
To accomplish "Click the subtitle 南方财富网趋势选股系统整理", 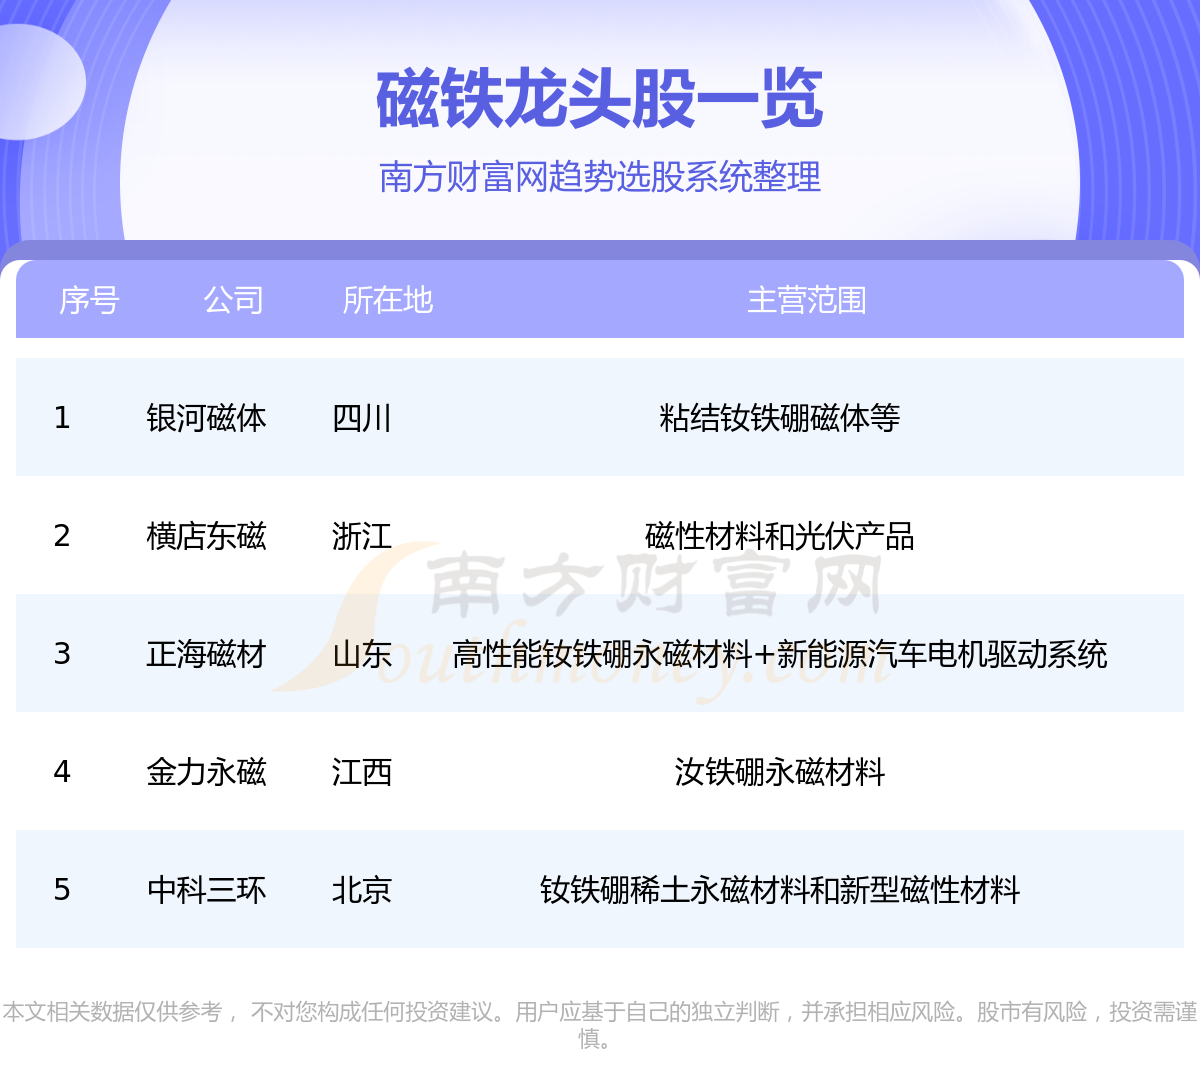I will tap(600, 177).
